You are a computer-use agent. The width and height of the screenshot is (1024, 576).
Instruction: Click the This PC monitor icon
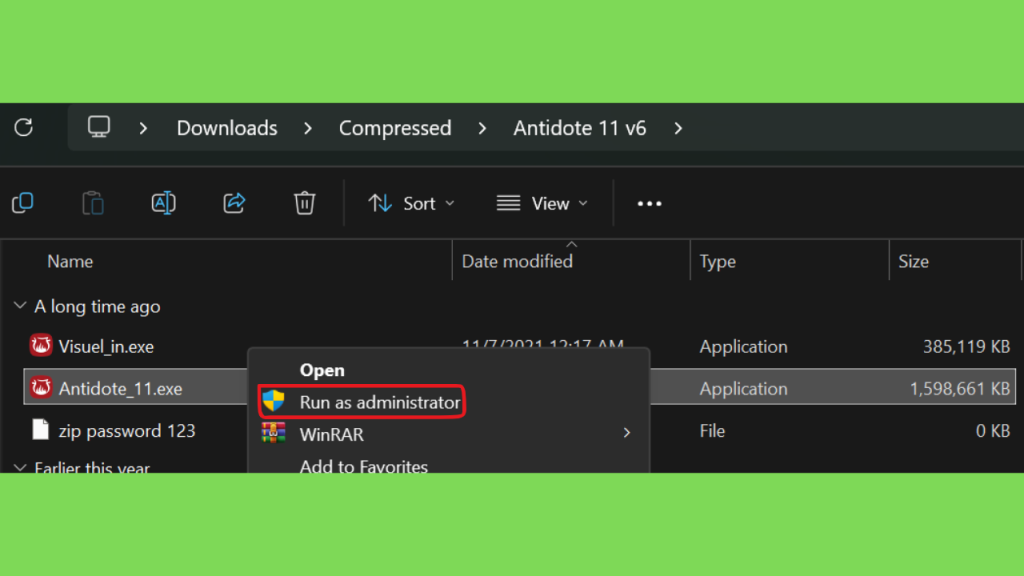coord(99,128)
